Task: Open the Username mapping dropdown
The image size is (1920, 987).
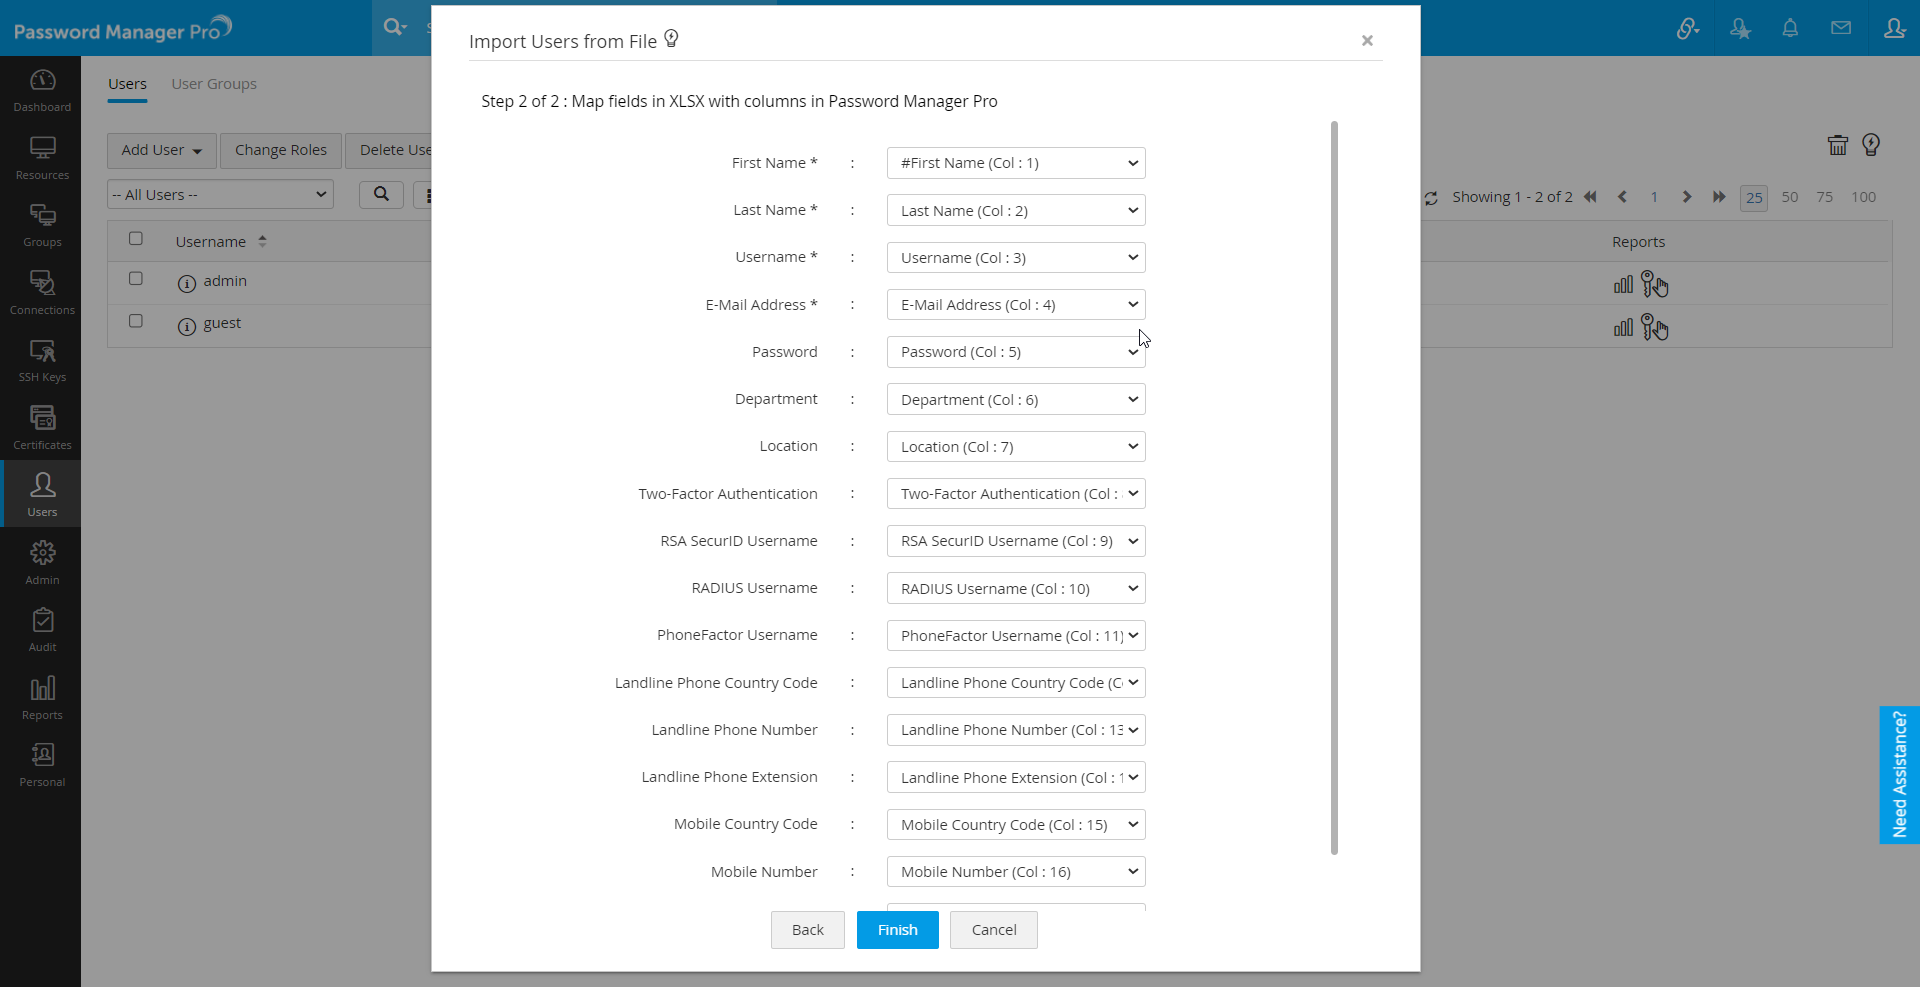Action: pos(1016,257)
